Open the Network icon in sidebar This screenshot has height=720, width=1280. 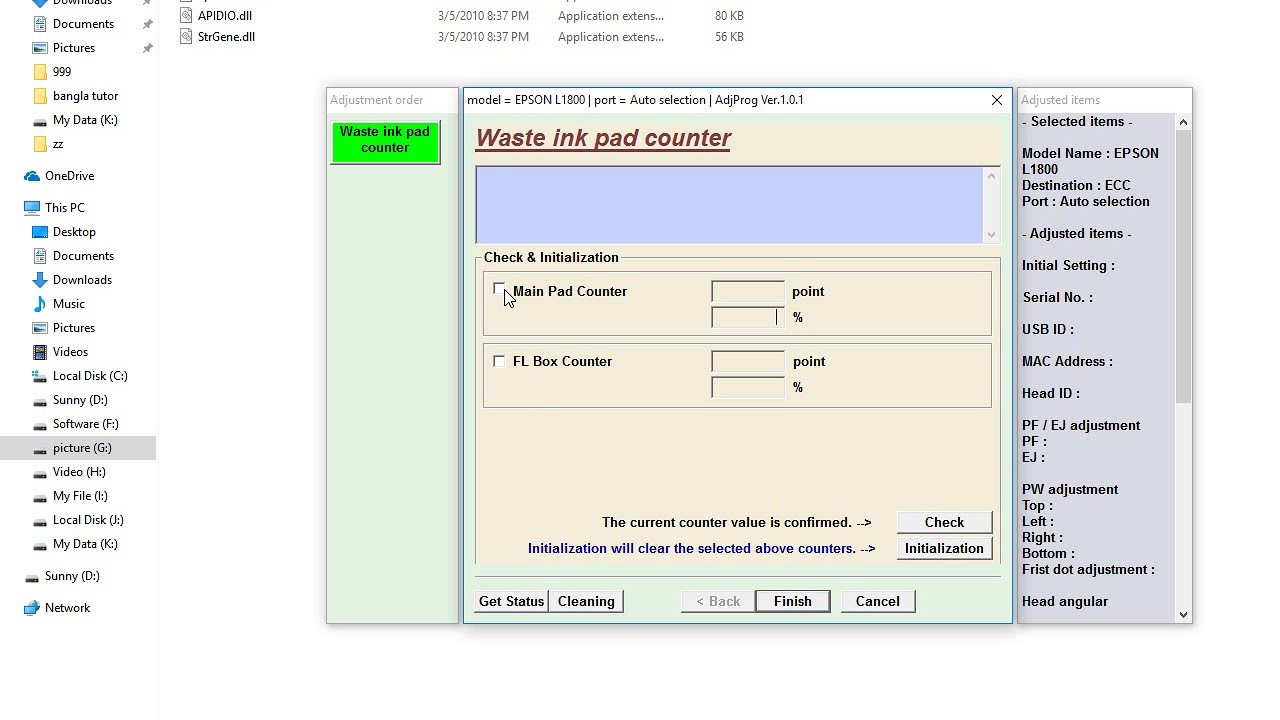[32, 608]
